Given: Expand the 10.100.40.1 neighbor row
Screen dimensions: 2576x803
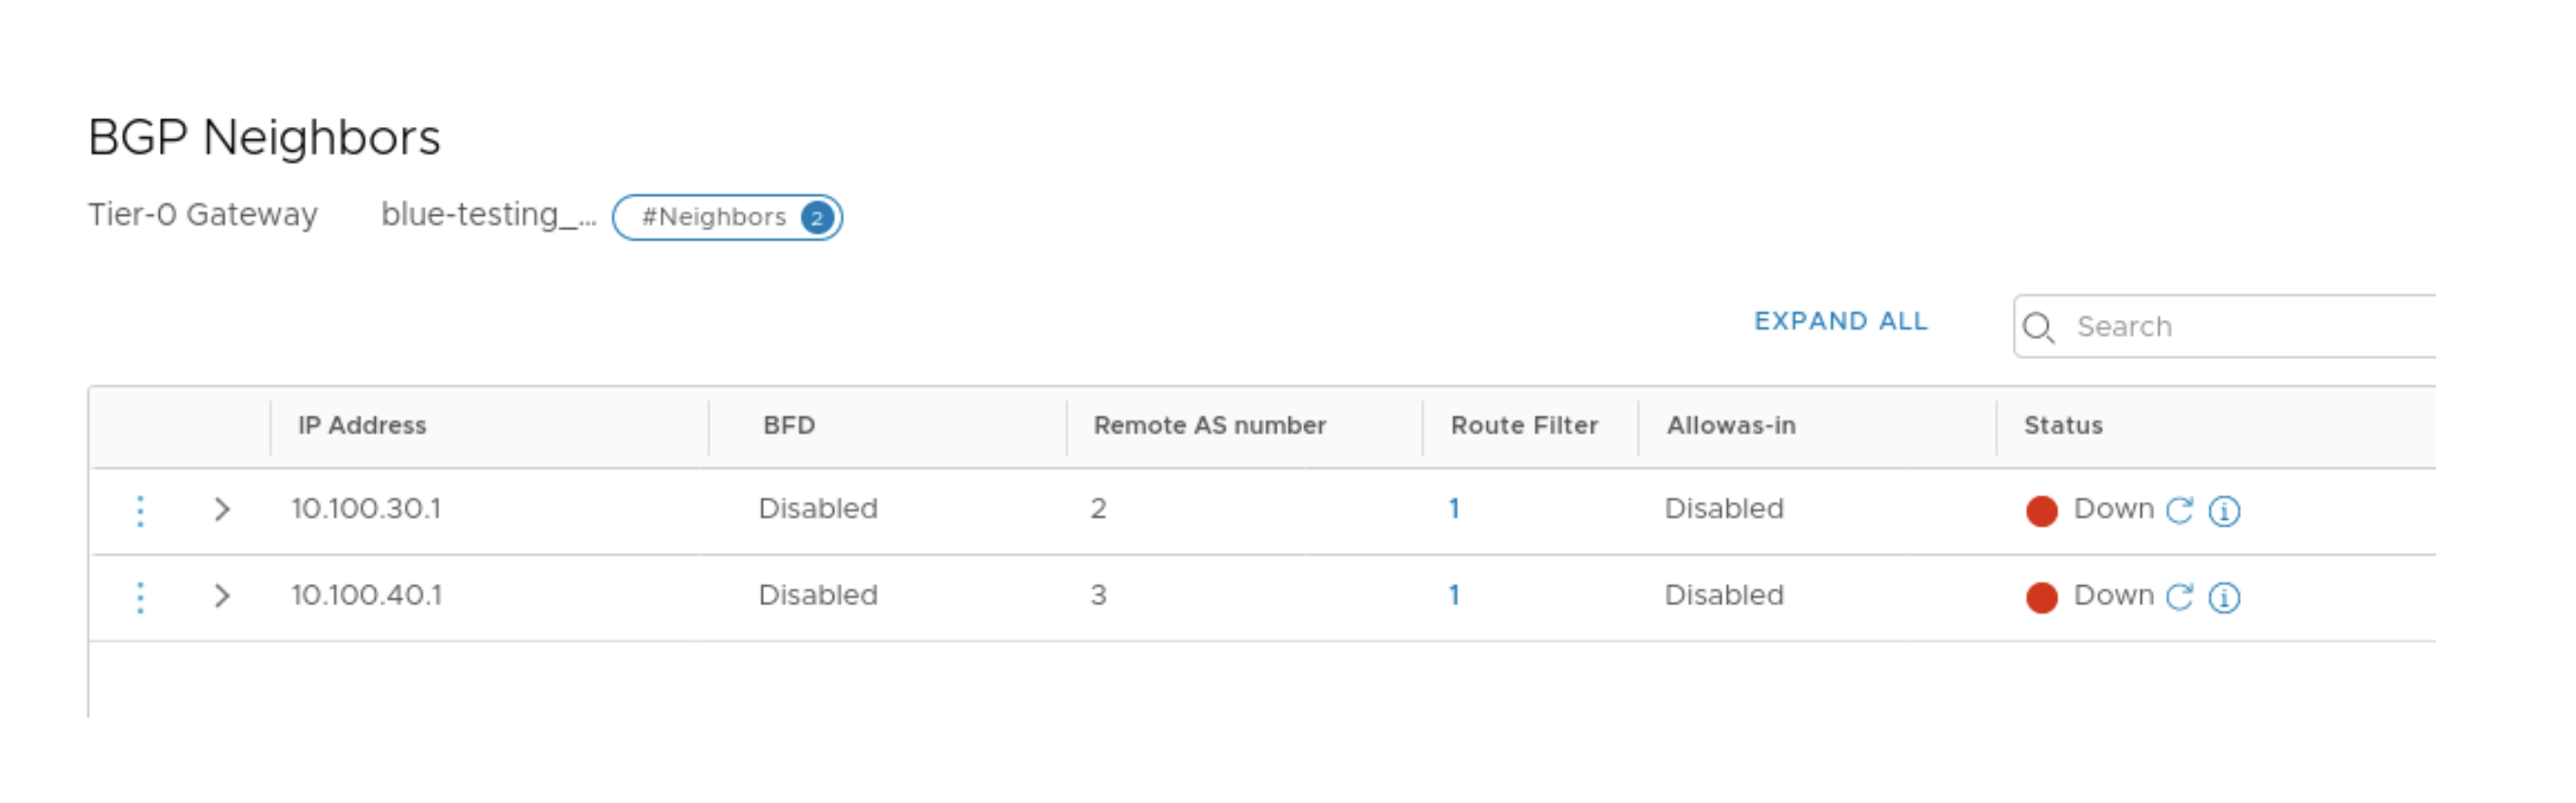Looking at the screenshot, I should [222, 597].
